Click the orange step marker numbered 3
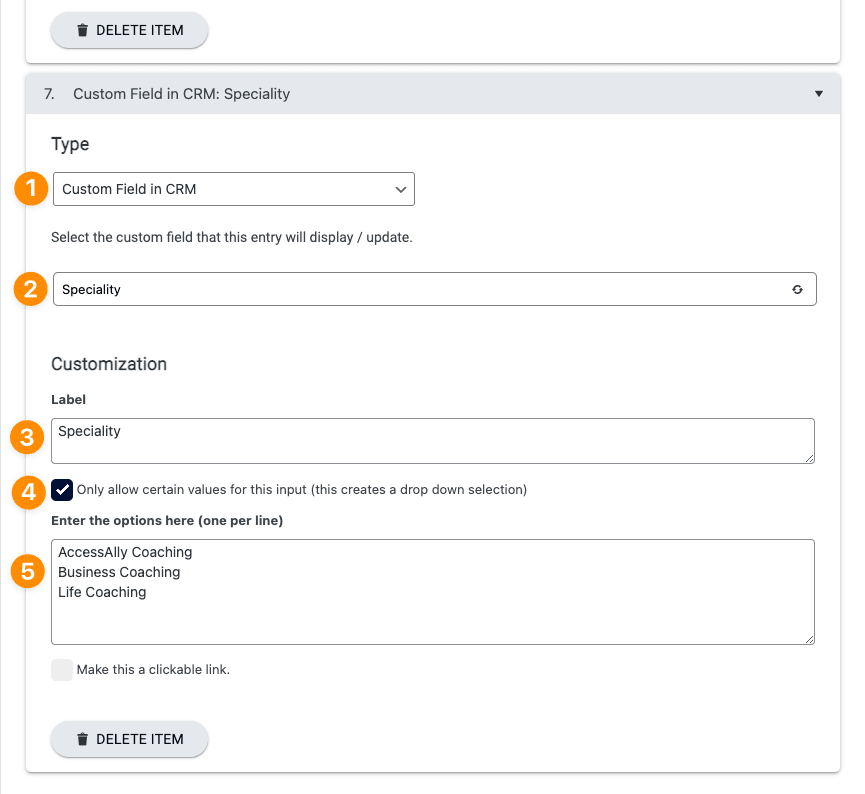The image size is (865, 794). [27, 437]
